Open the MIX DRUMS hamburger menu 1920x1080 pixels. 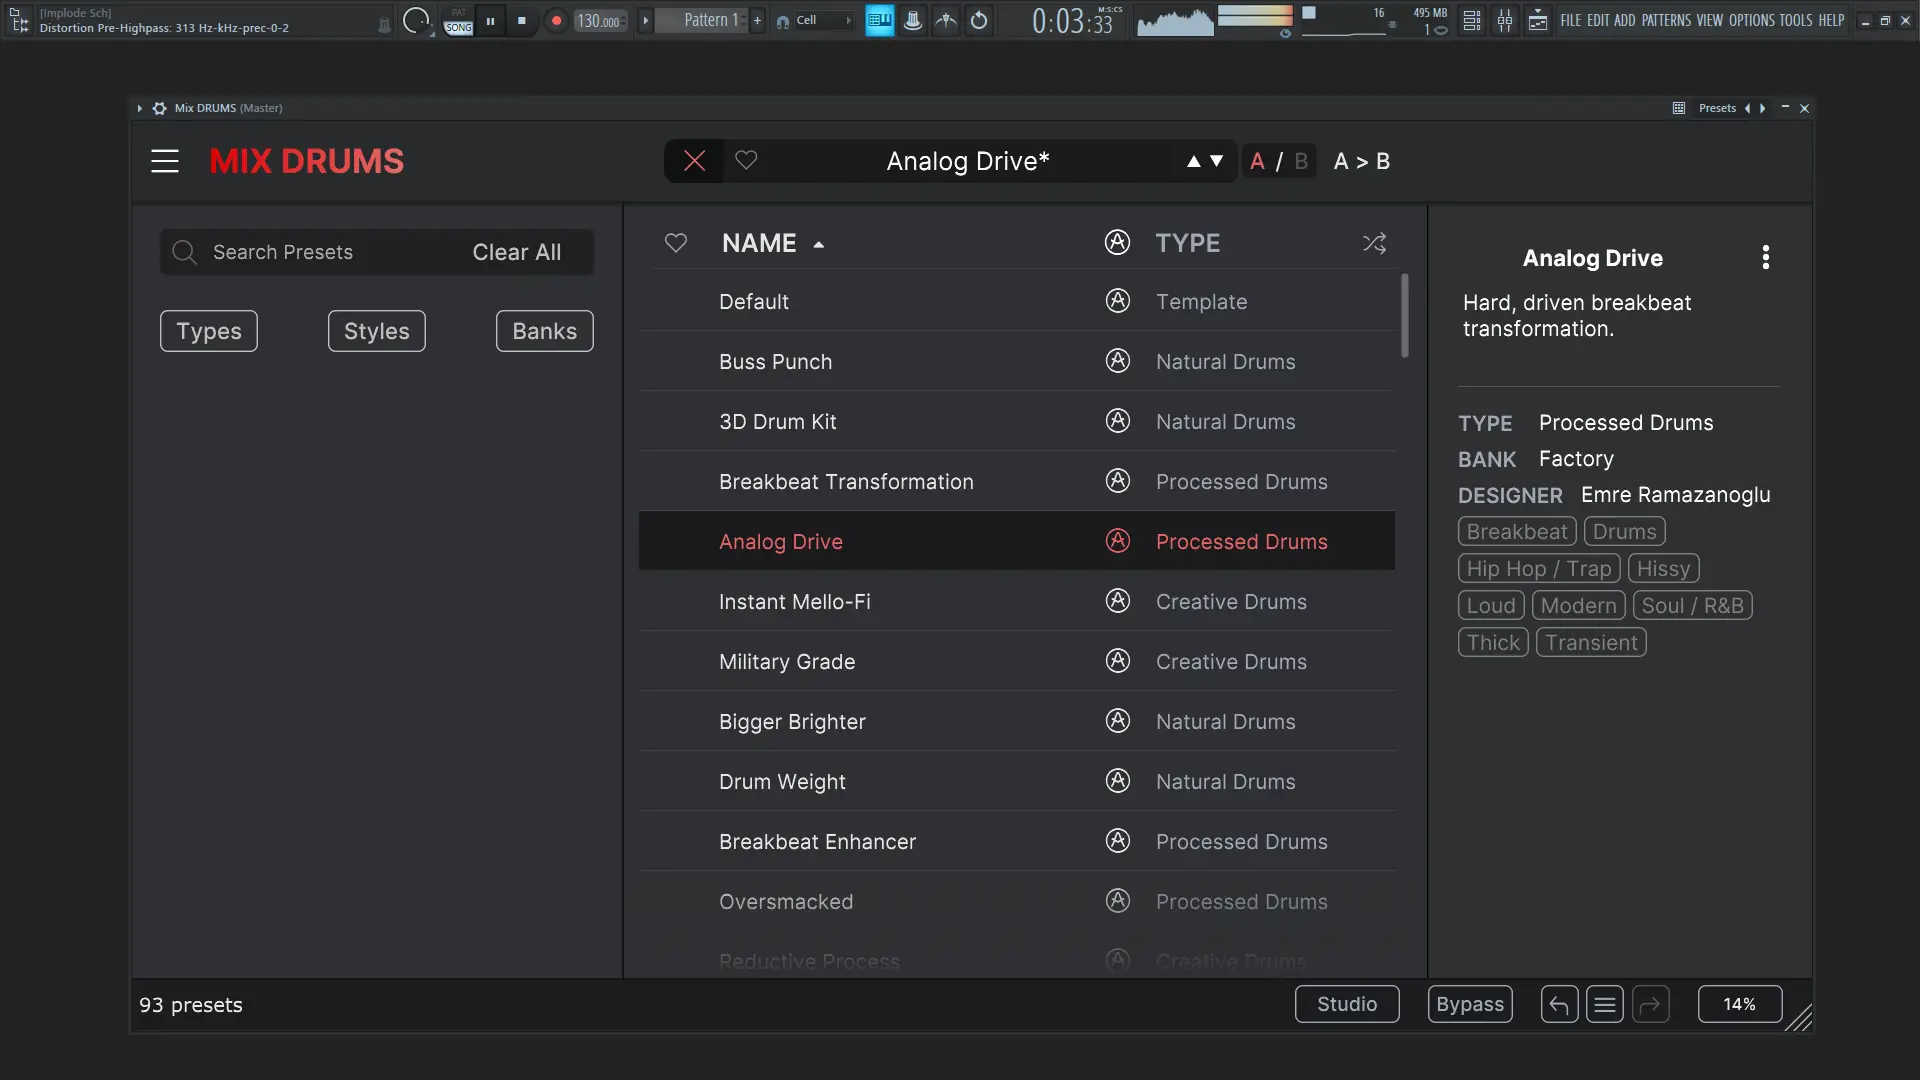165,161
